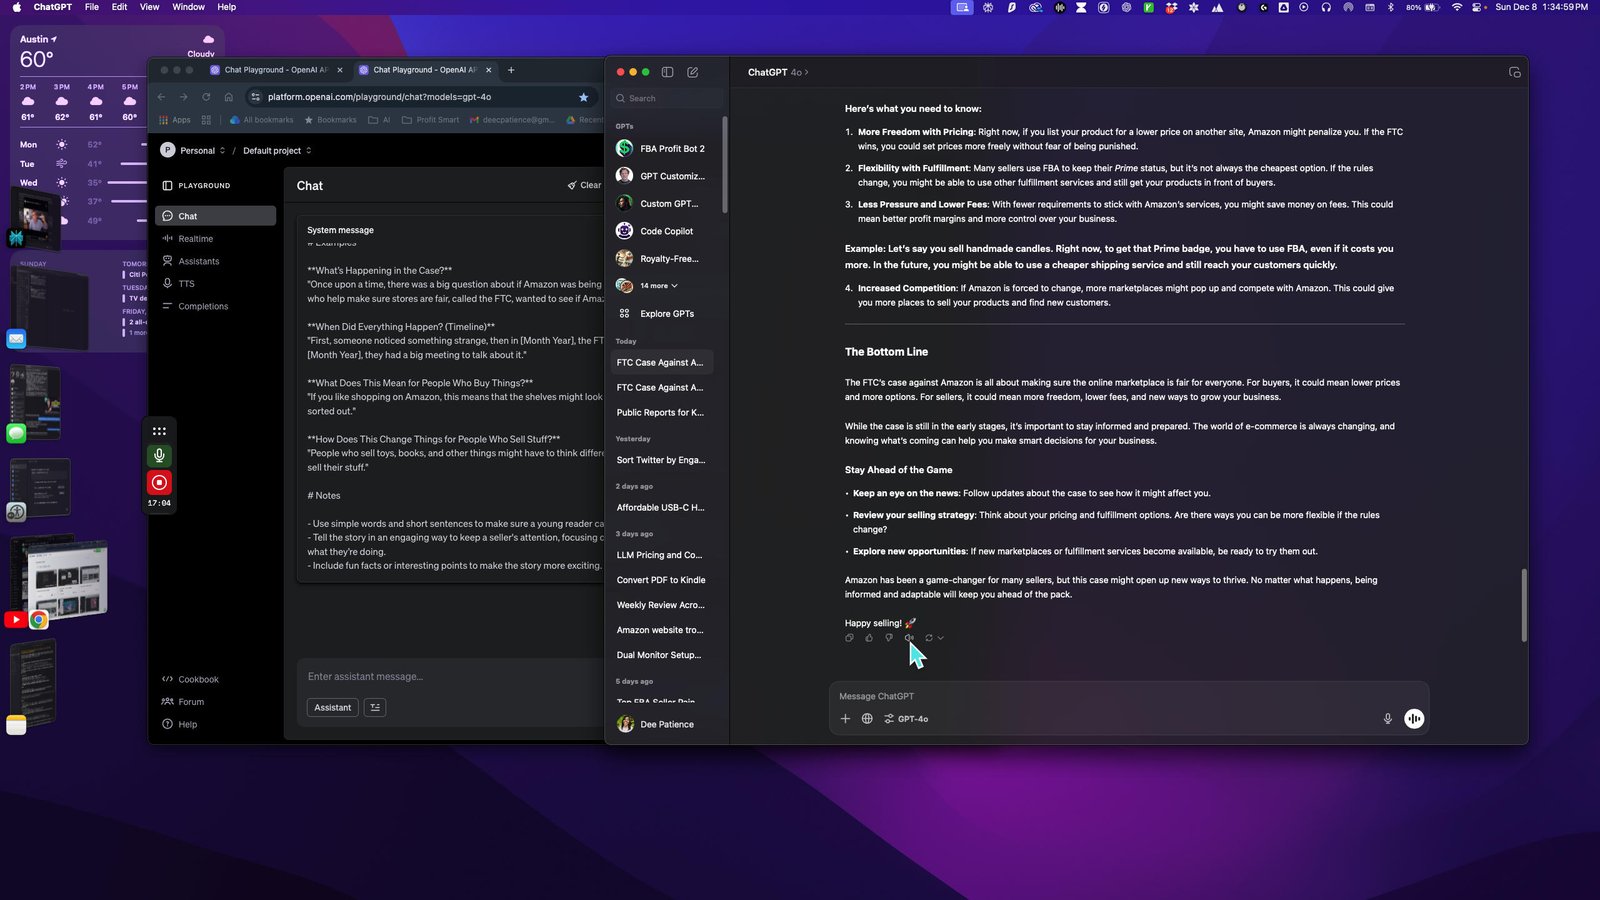Give the response a thumbs up

point(869,638)
